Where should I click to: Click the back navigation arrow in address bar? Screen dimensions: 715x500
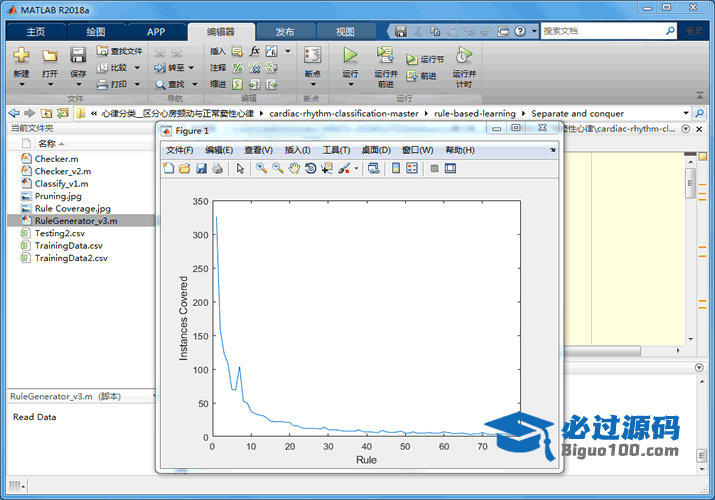pyautogui.click(x=14, y=113)
